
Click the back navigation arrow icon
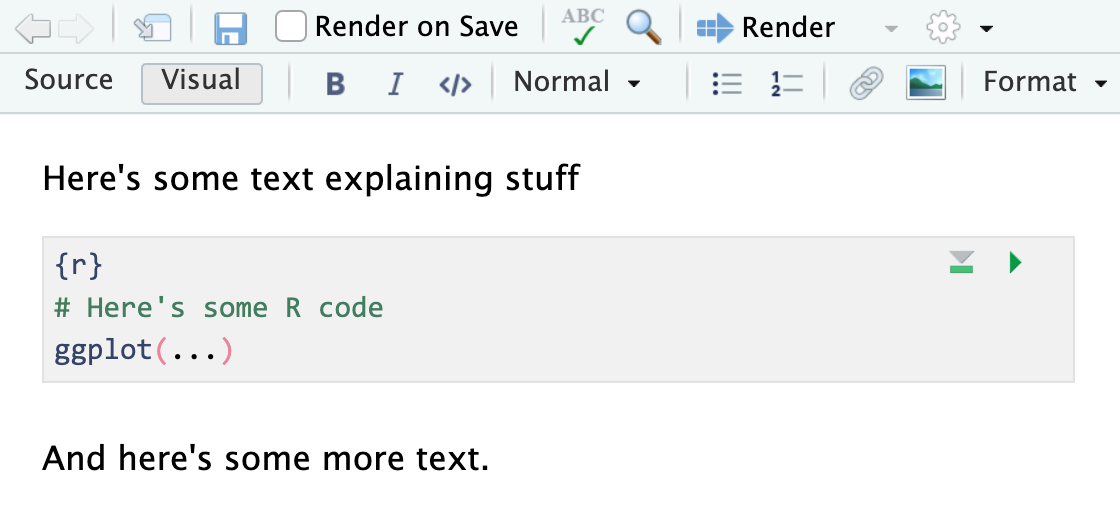click(x=33, y=29)
